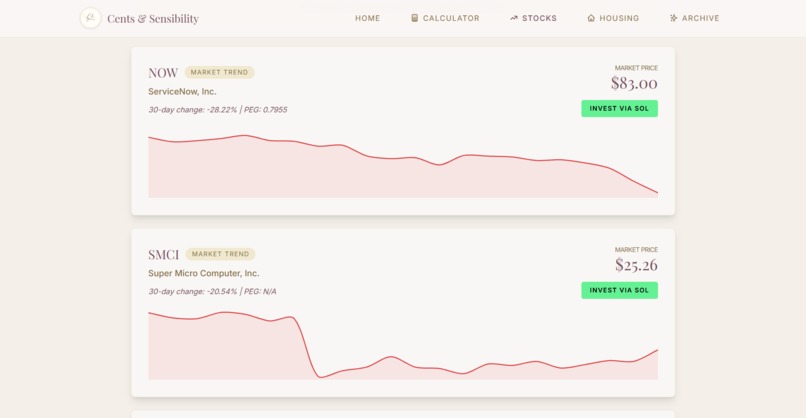Click the Market Price label above $25.26

[636, 249]
